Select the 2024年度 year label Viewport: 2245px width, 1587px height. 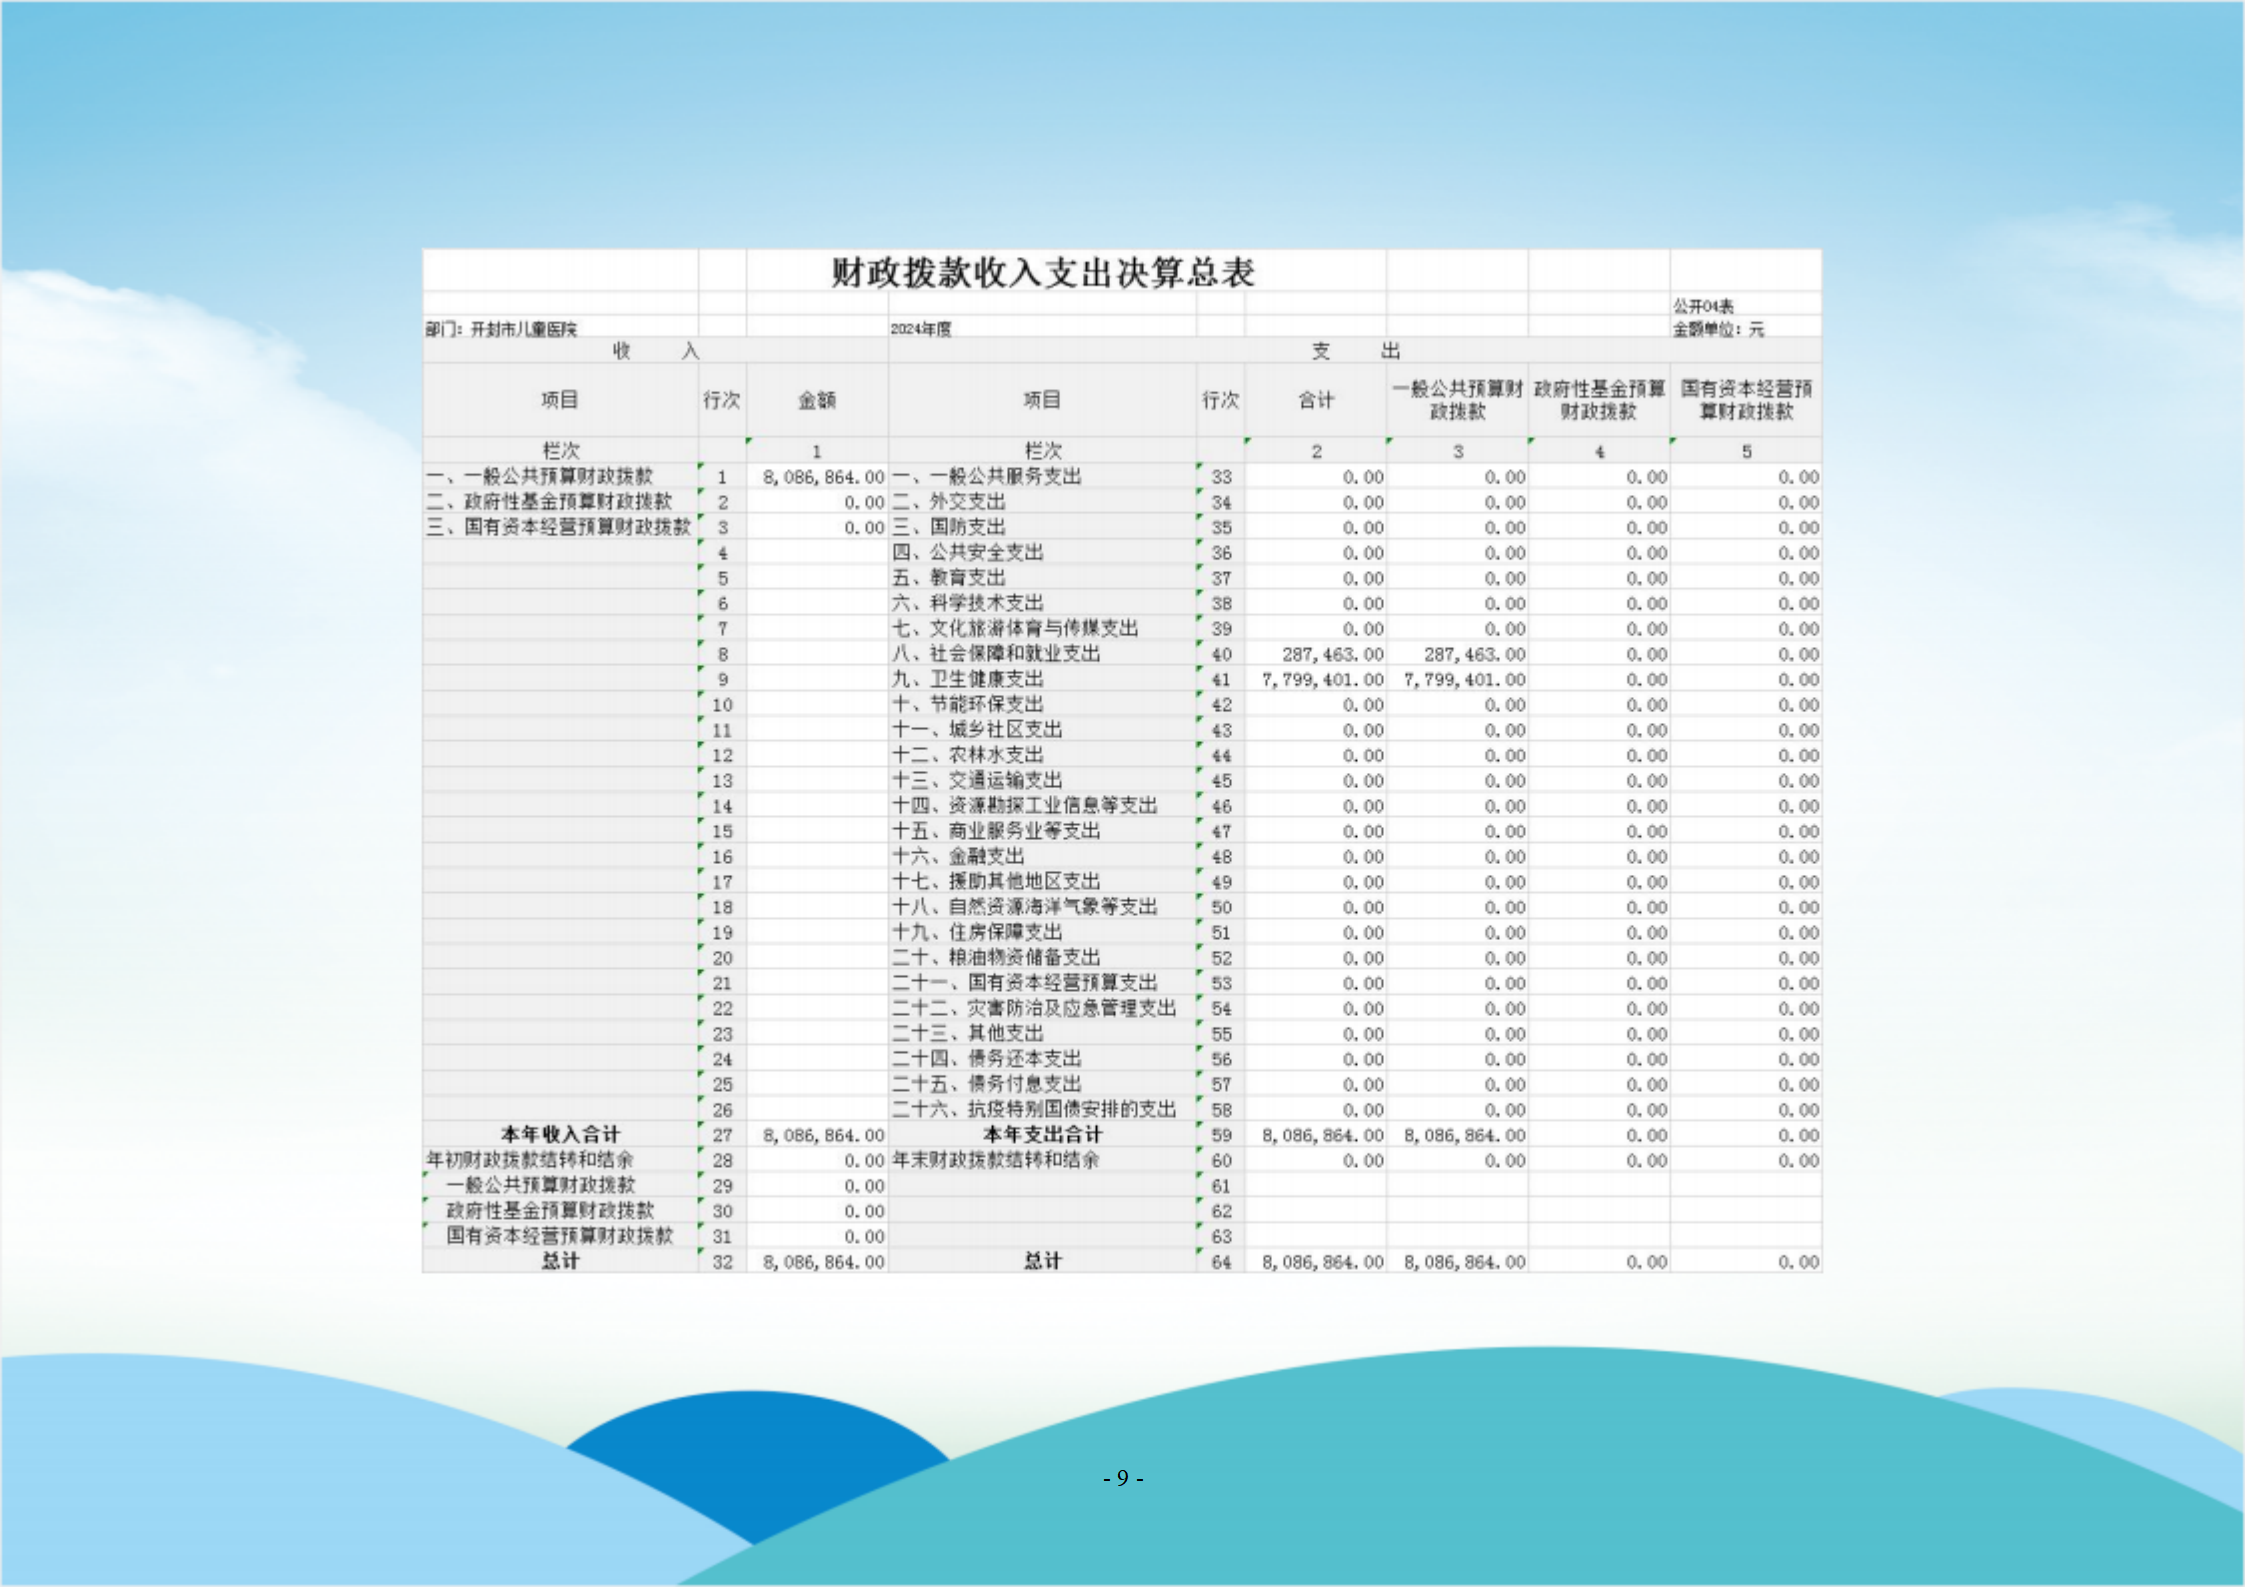click(x=920, y=329)
